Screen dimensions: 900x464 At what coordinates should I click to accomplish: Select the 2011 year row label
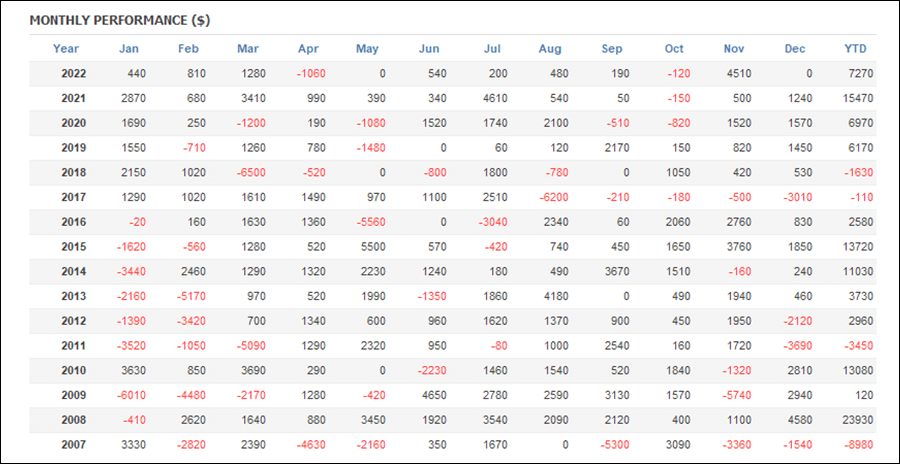pos(73,346)
